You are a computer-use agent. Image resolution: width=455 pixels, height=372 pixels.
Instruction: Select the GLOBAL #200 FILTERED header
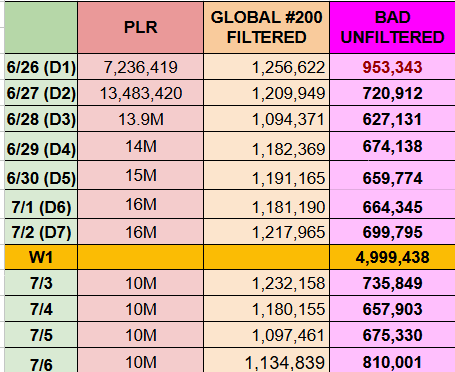(x=266, y=27)
